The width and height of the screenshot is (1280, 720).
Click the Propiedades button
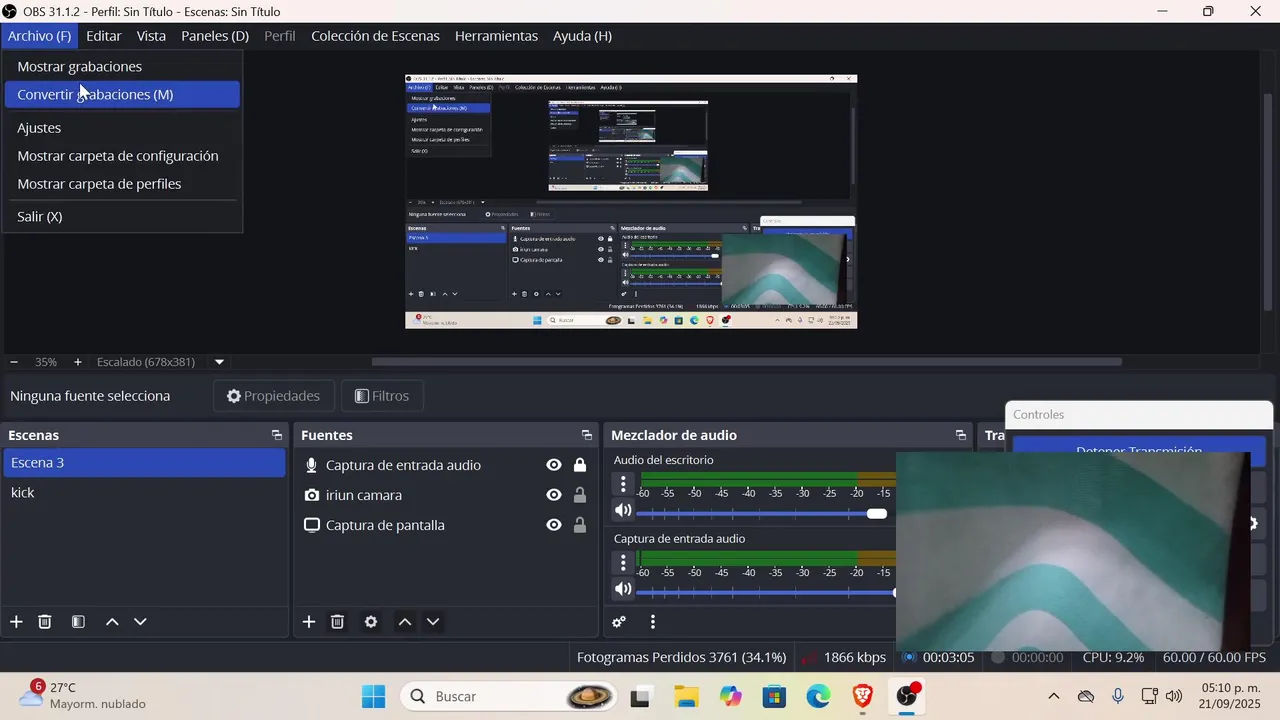click(275, 396)
